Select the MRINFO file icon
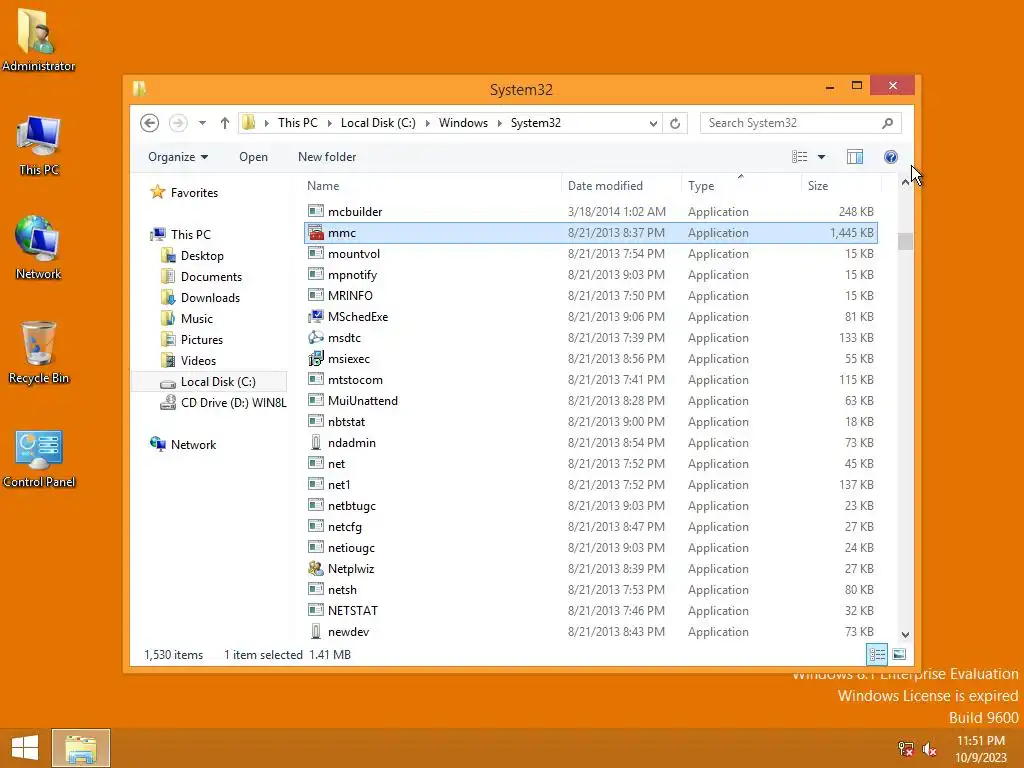 [x=316, y=295]
